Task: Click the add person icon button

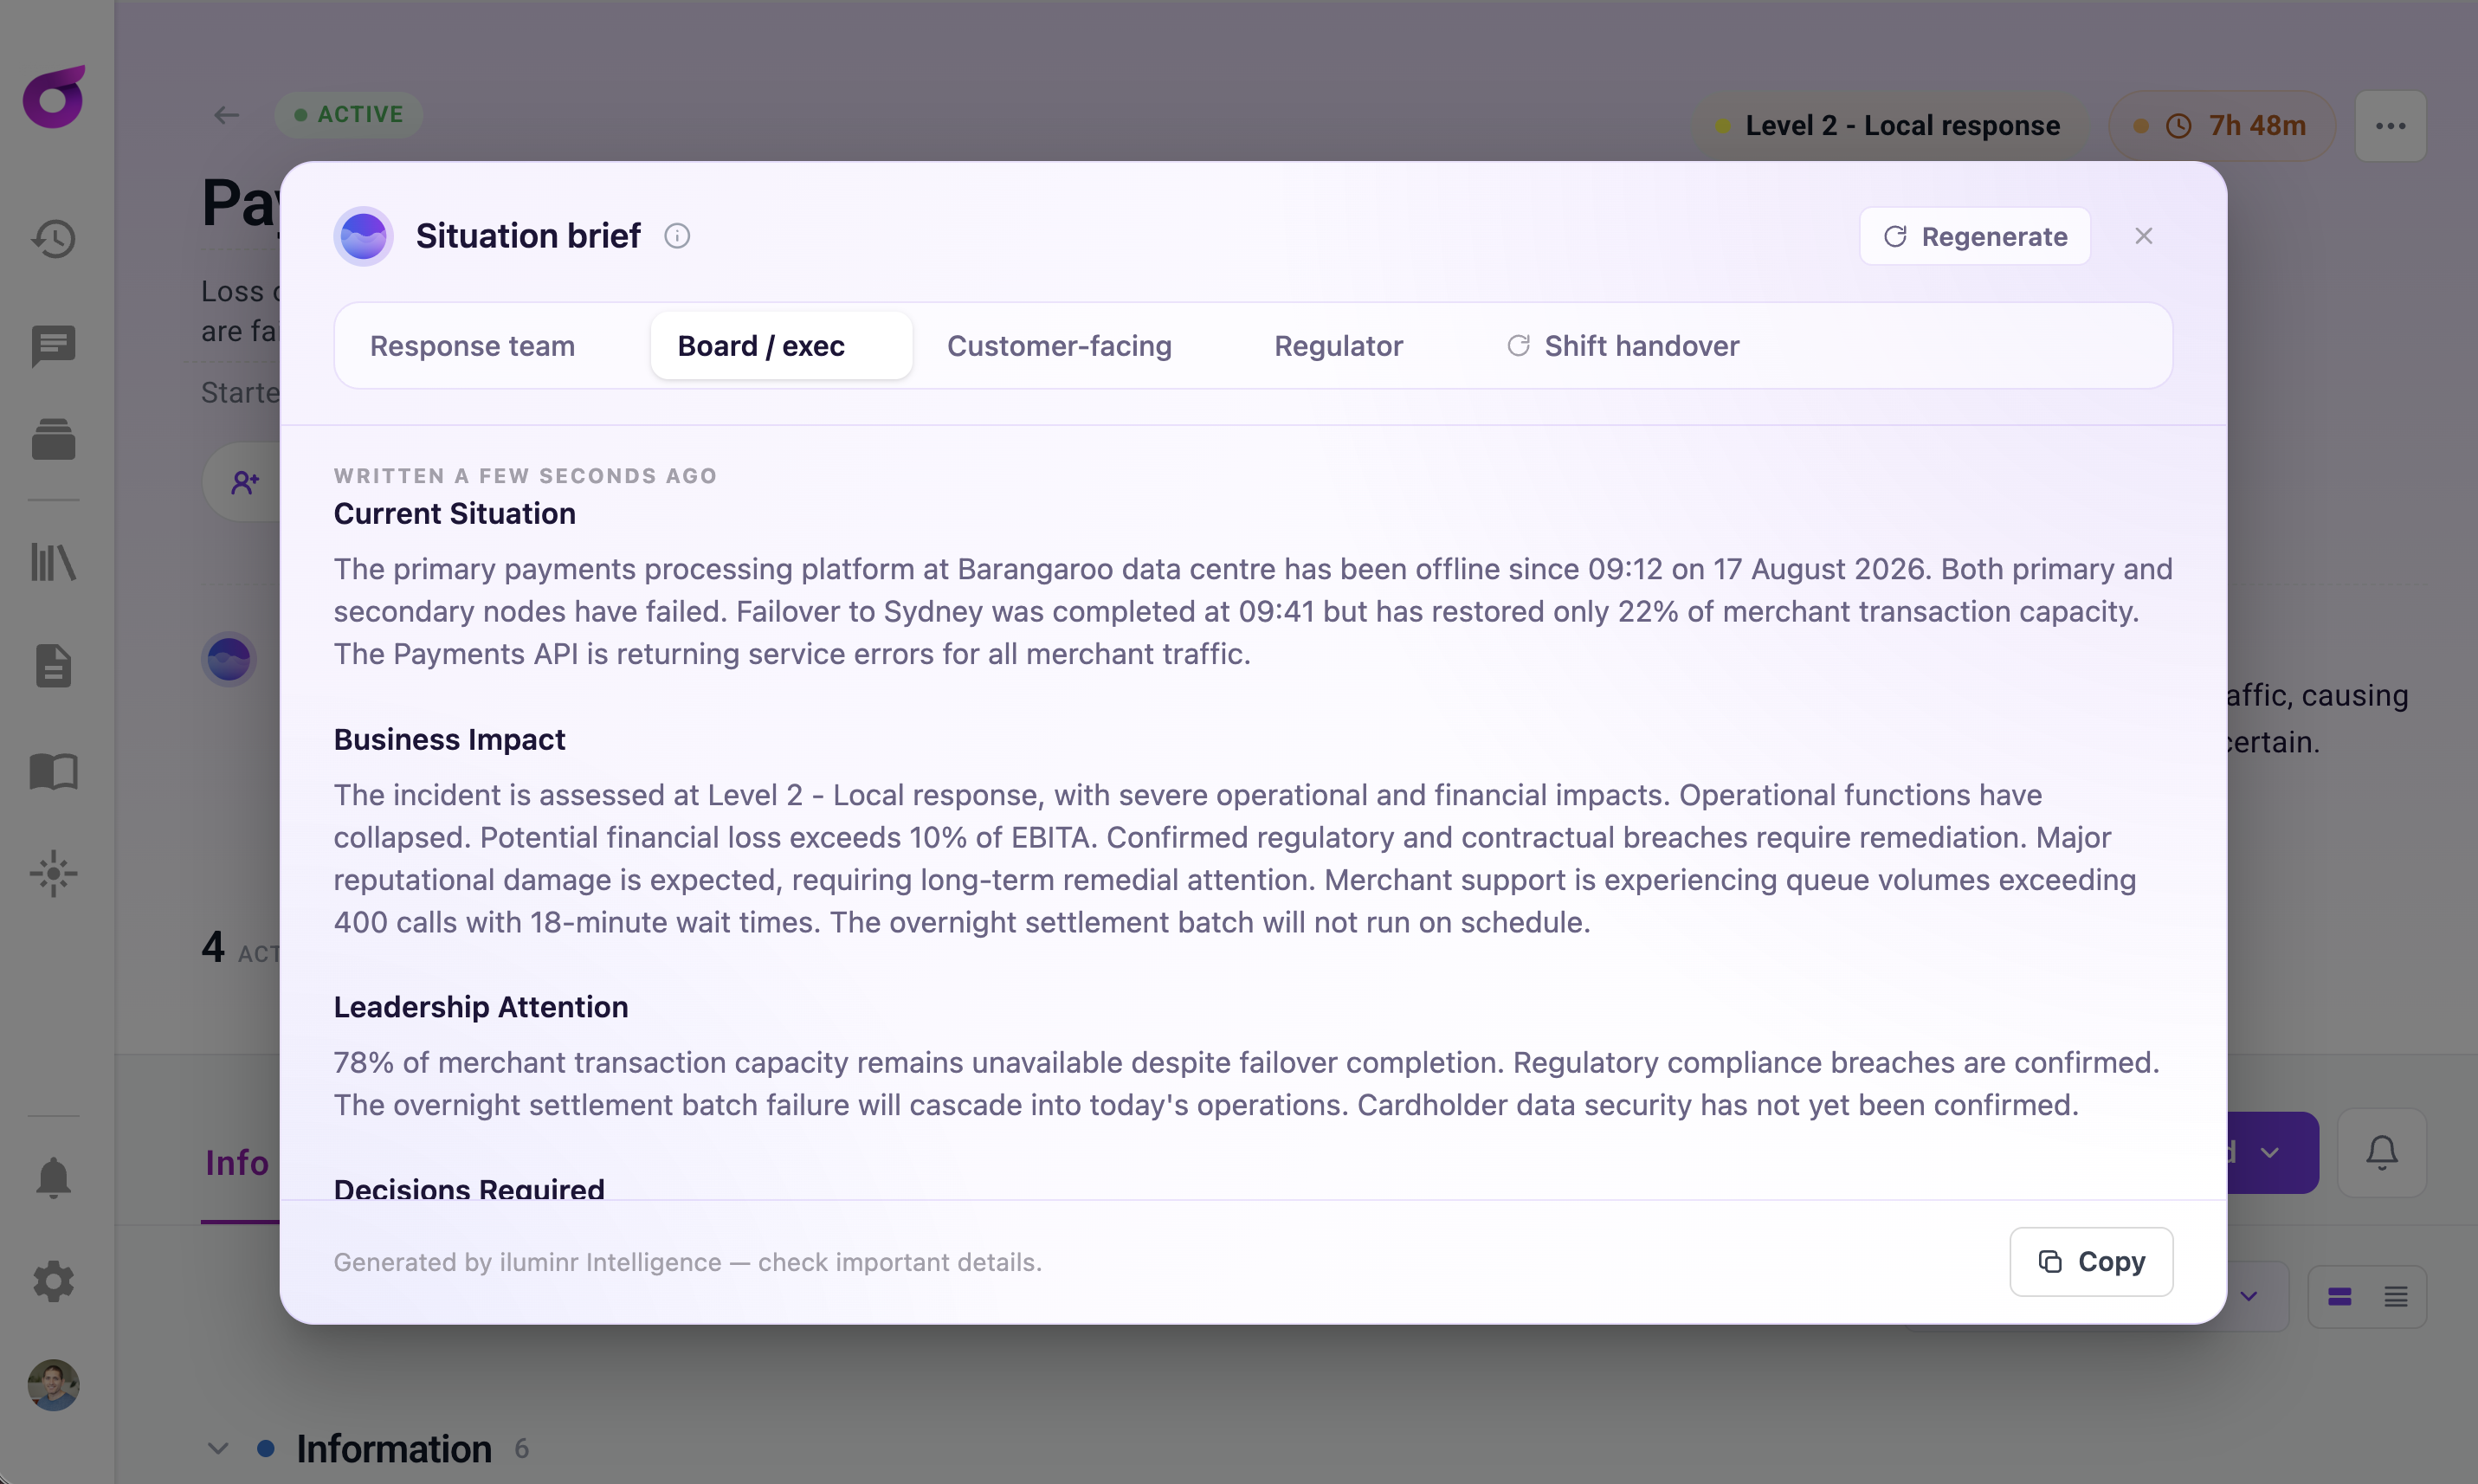Action: click(245, 482)
